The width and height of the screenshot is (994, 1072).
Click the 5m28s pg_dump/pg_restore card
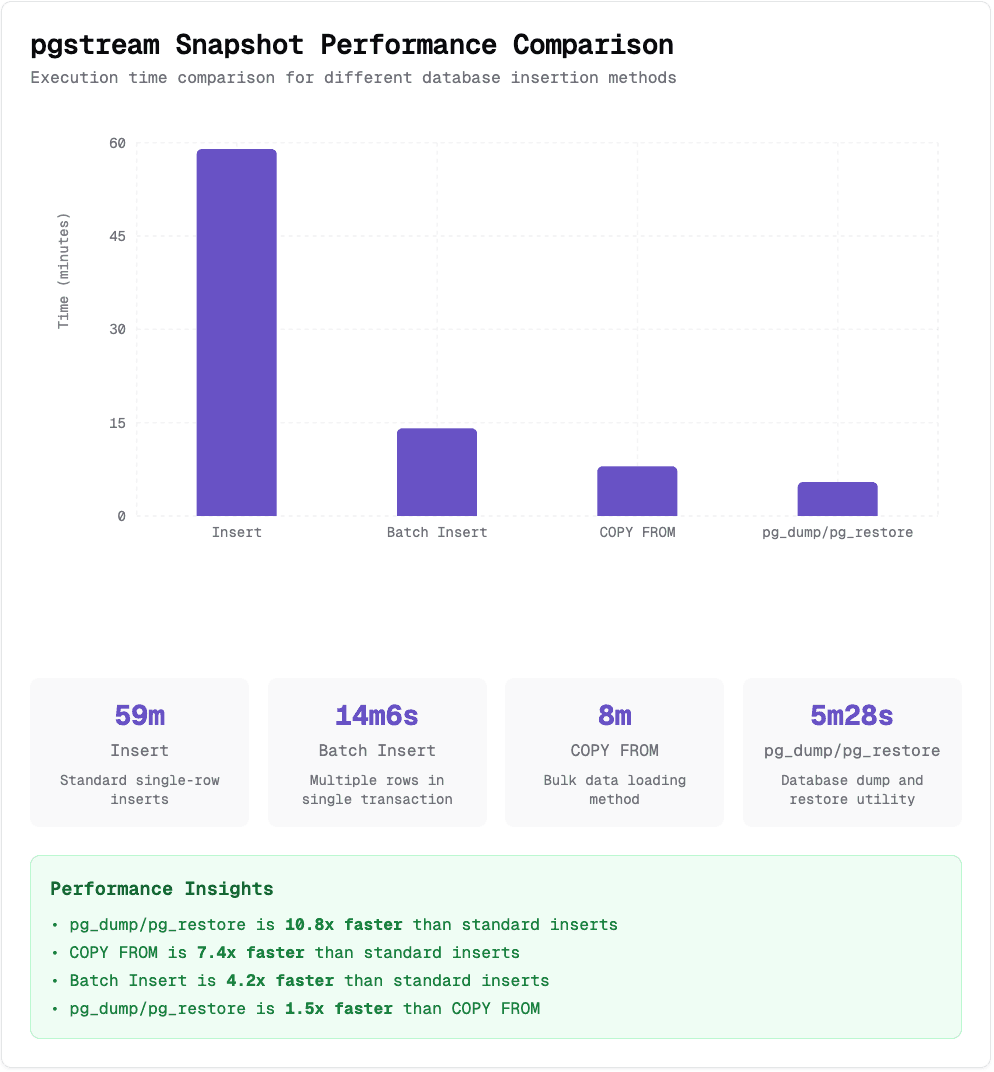[x=852, y=752]
